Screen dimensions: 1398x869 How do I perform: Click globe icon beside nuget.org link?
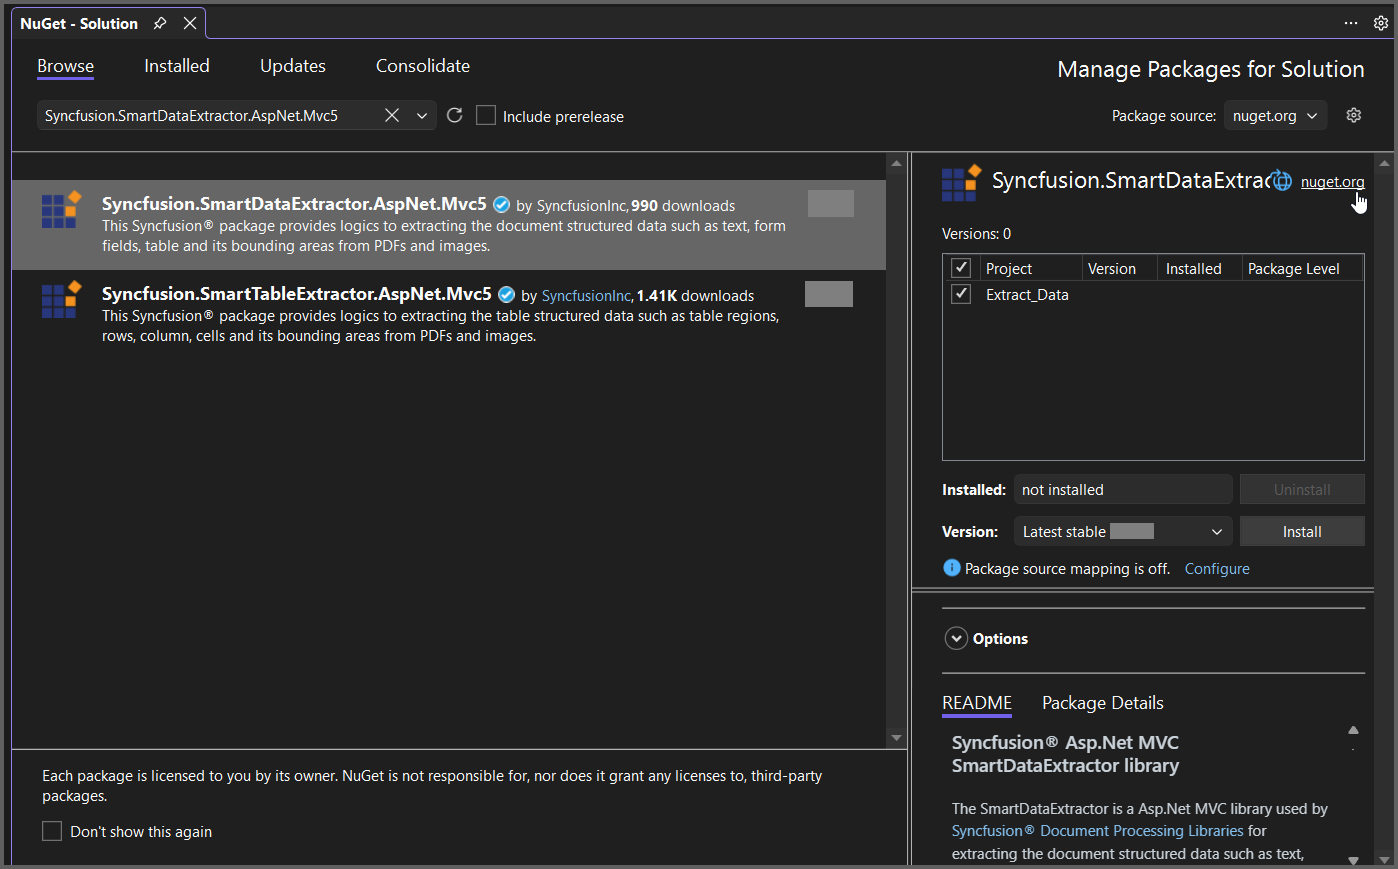(x=1282, y=181)
